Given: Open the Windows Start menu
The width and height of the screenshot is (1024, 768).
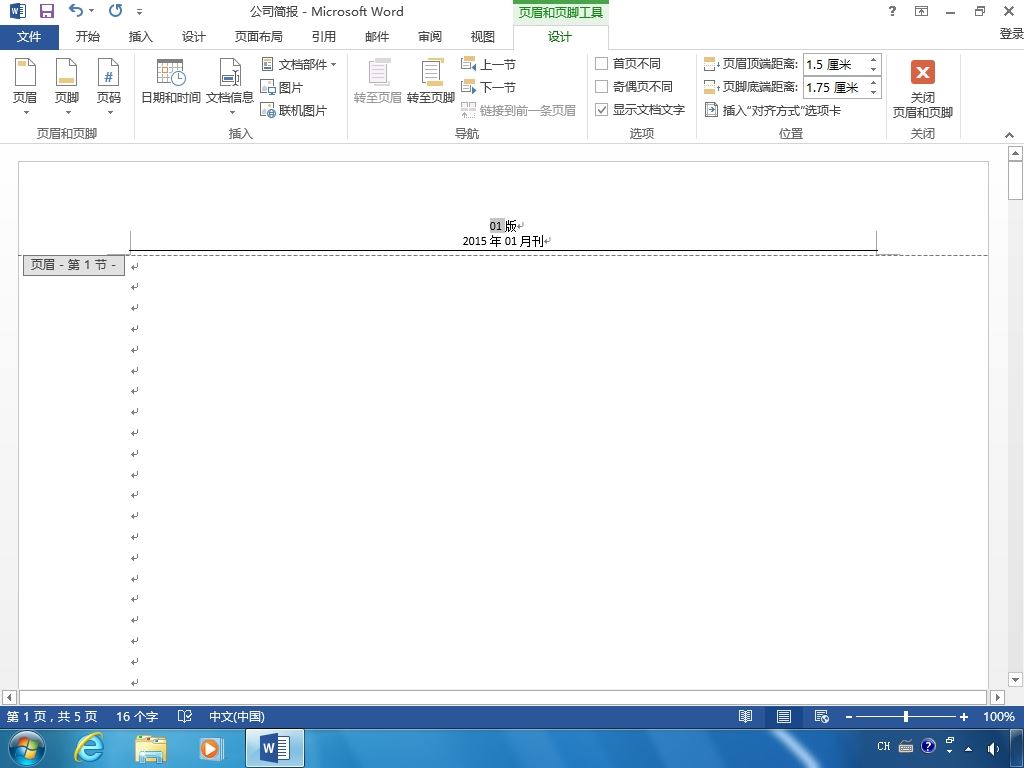Looking at the screenshot, I should click(x=26, y=748).
